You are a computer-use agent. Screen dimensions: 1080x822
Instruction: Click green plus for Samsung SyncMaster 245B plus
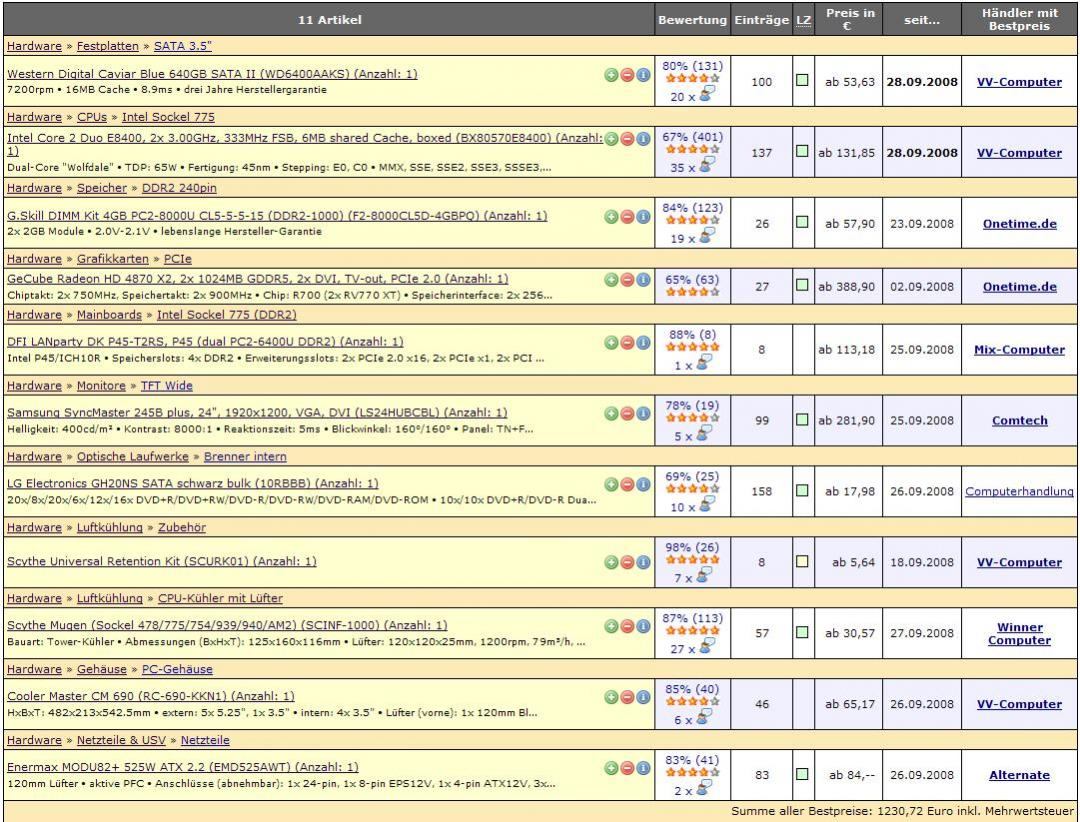click(x=611, y=413)
